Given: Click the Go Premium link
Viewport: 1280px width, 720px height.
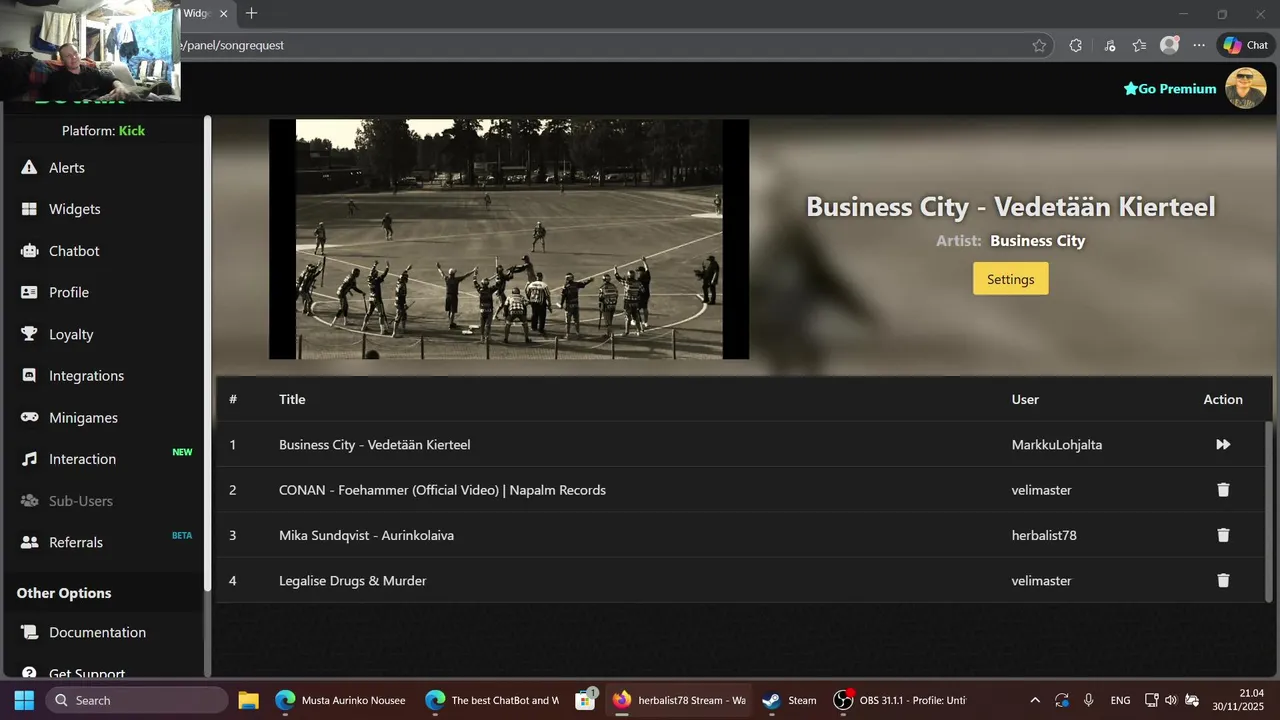Looking at the screenshot, I should point(1170,88).
